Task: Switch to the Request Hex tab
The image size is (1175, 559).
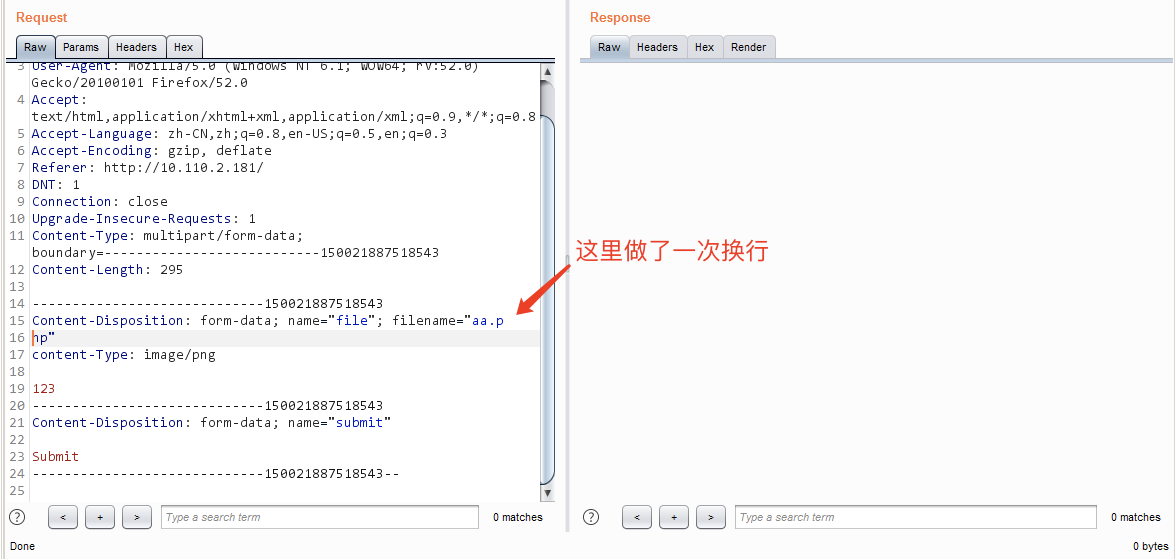Action: click(x=184, y=46)
